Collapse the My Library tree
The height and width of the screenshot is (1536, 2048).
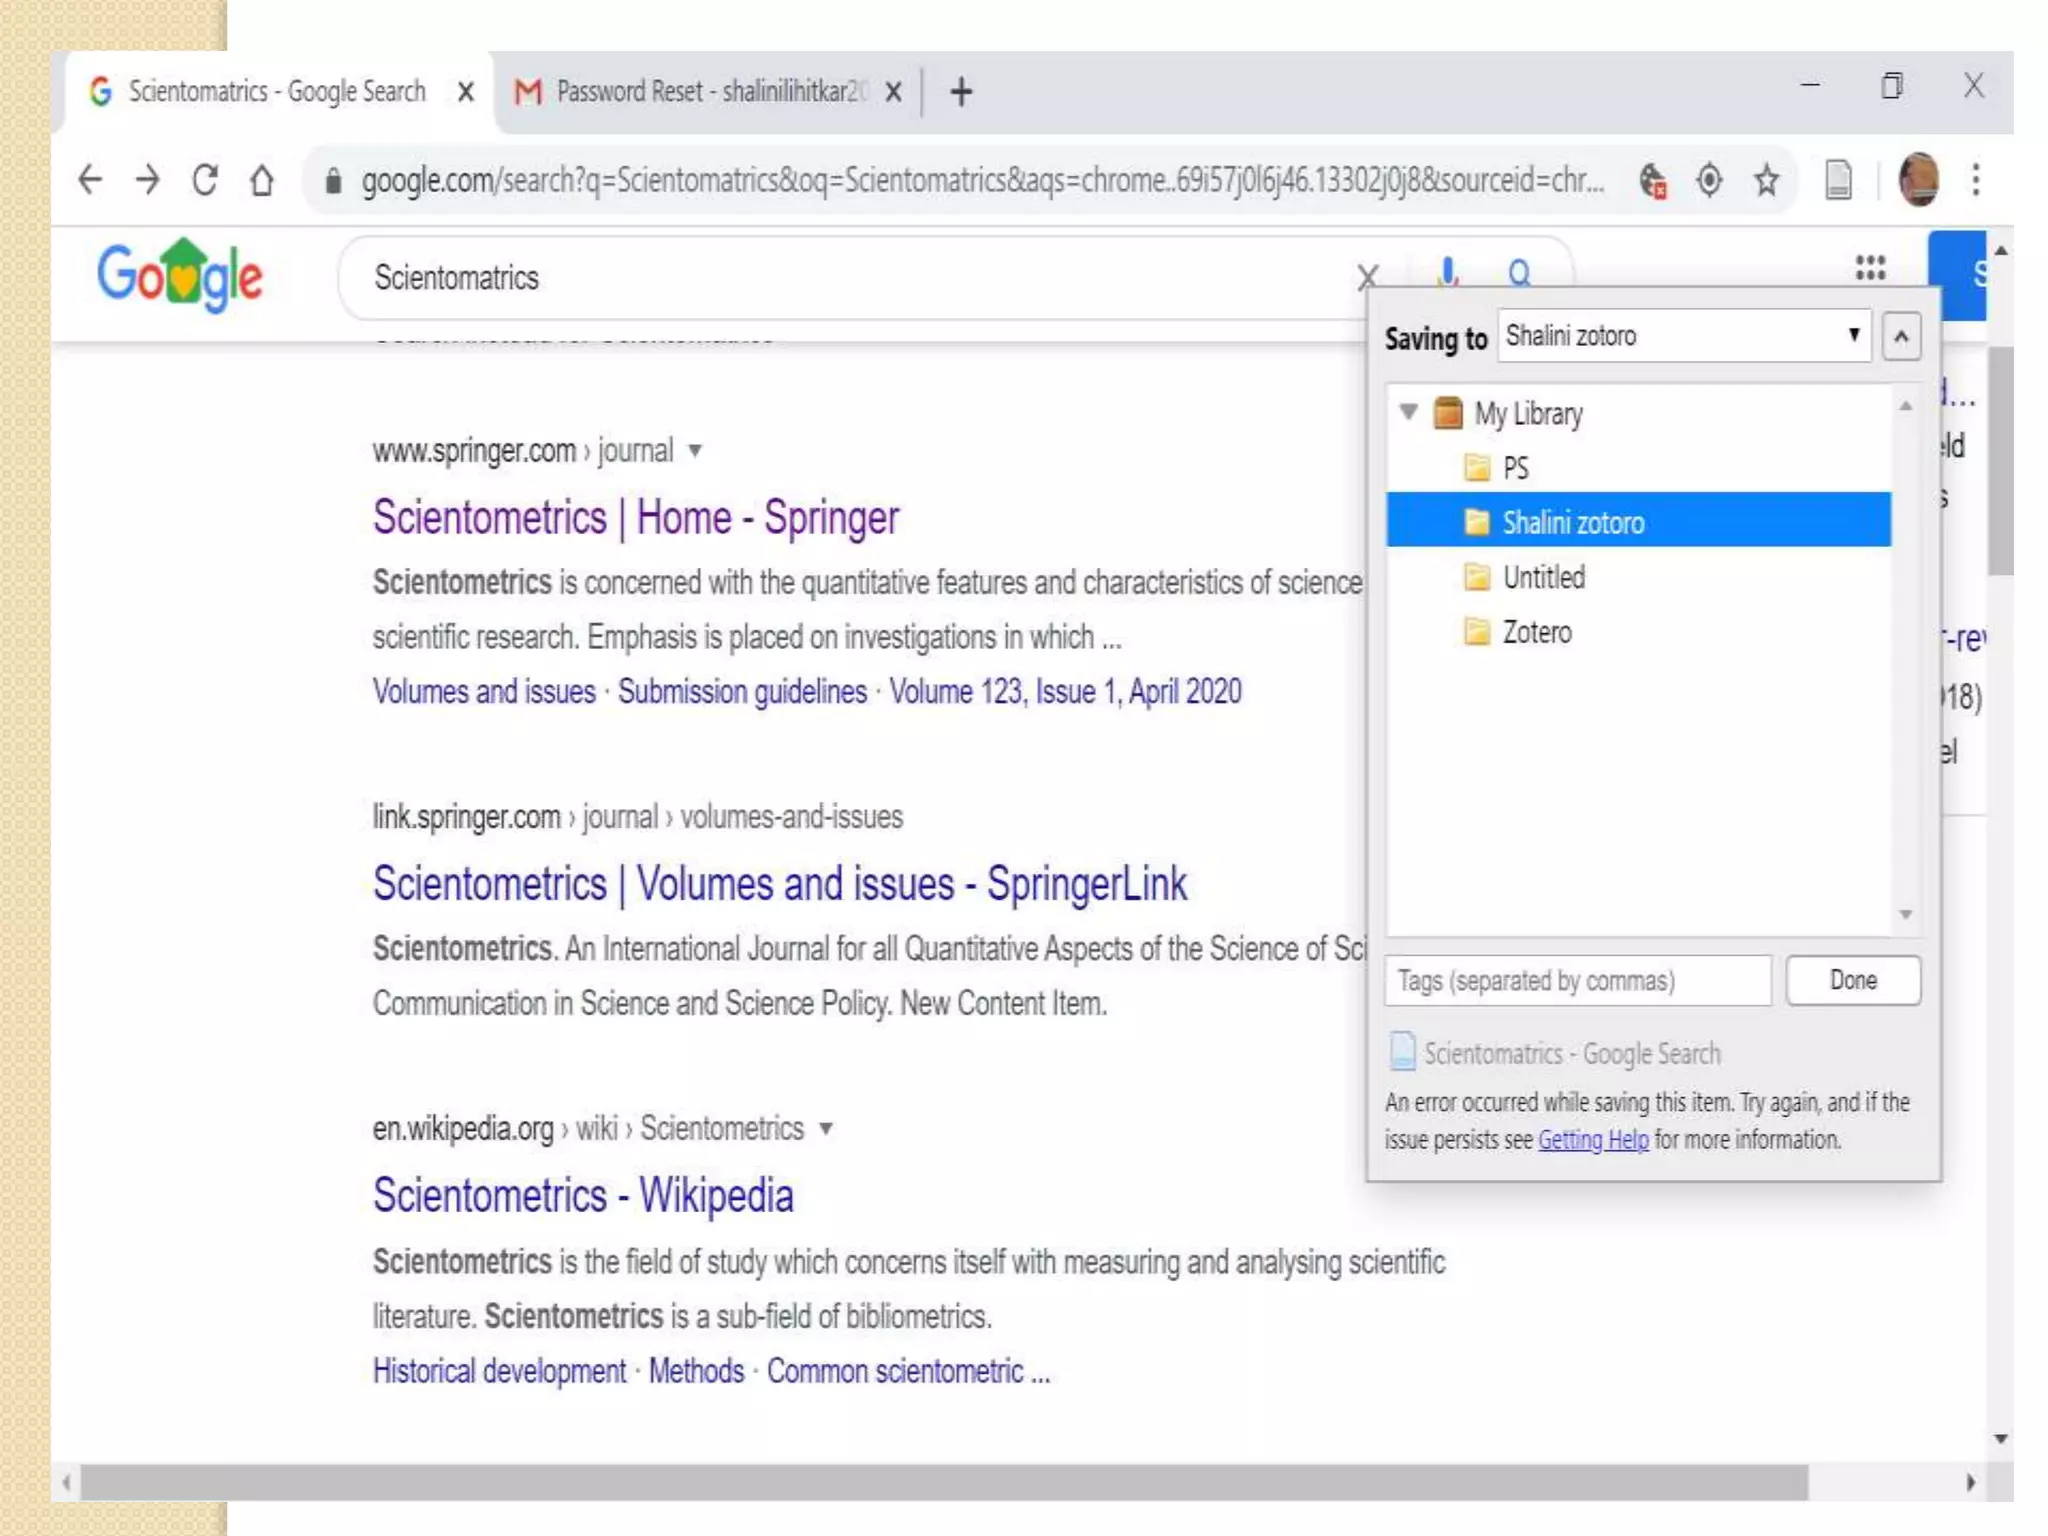point(1409,411)
